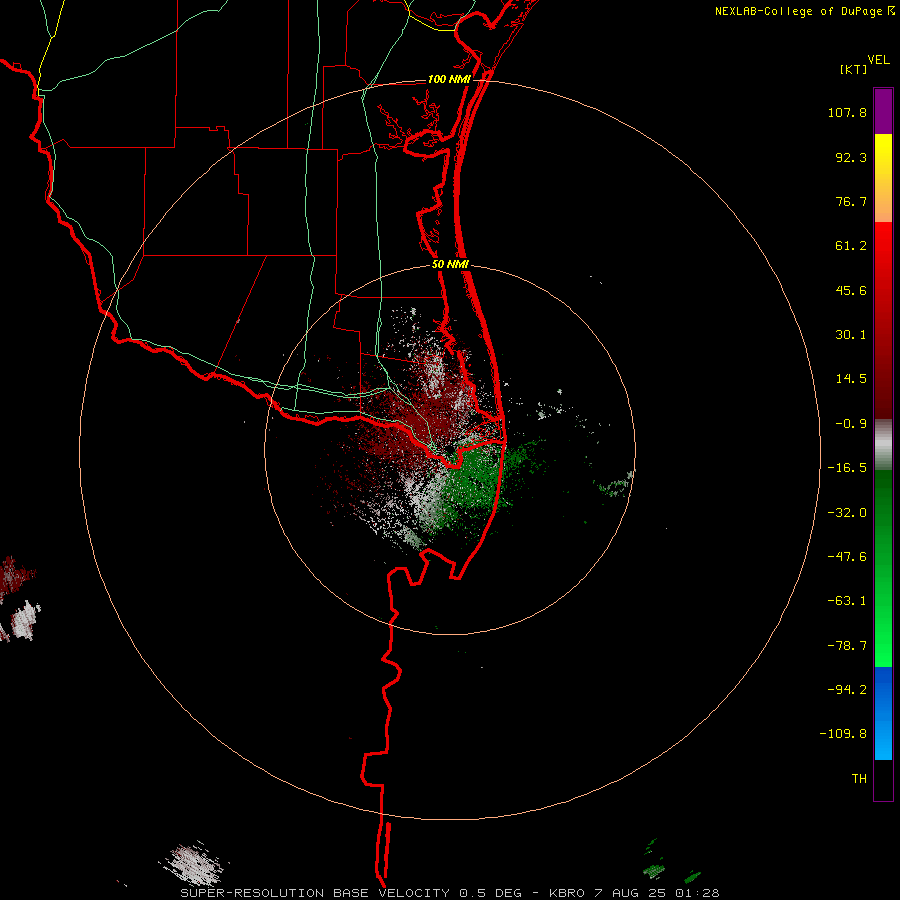Image resolution: width=900 pixels, height=900 pixels.
Task: Click the -109.8 legend value
Action: pyautogui.click(x=843, y=734)
